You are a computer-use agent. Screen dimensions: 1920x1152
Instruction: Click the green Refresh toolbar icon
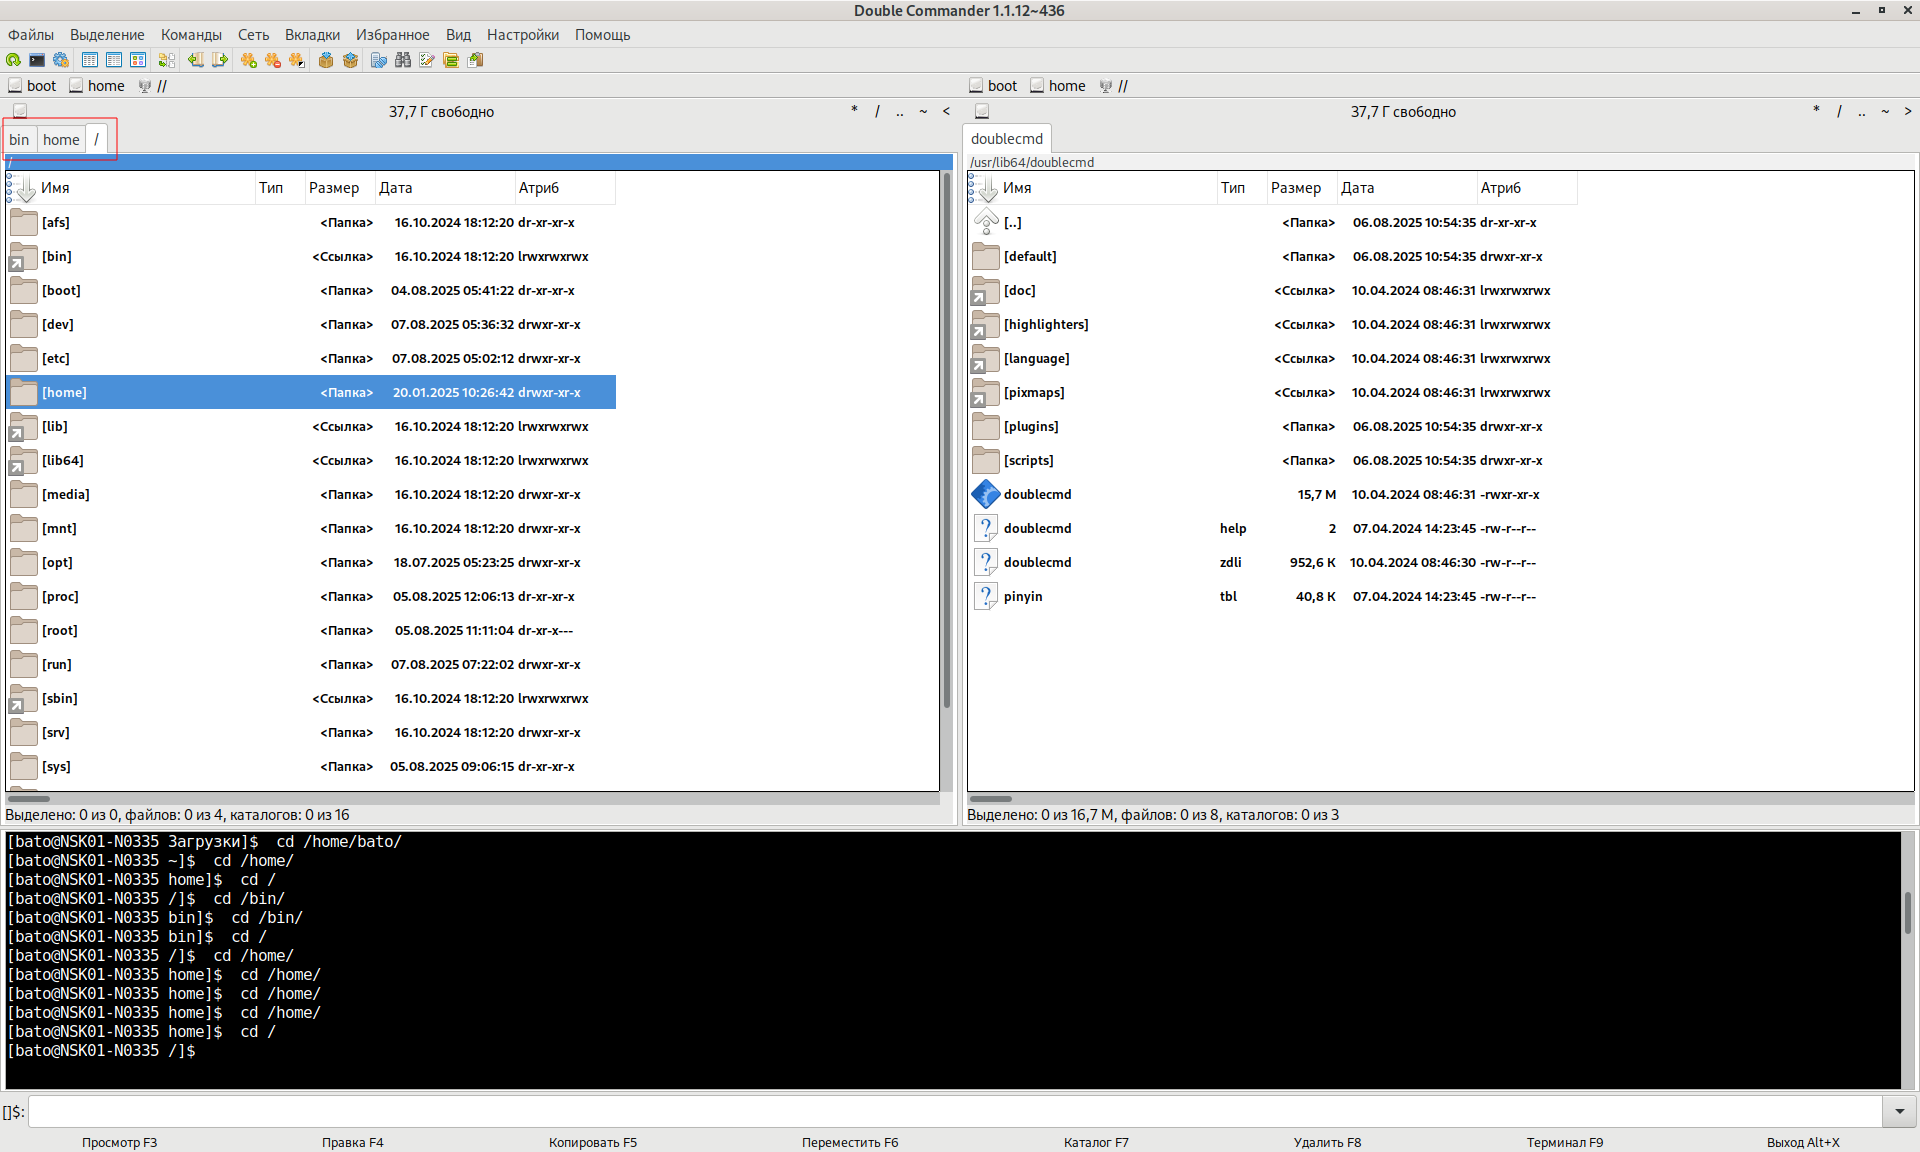click(x=13, y=60)
